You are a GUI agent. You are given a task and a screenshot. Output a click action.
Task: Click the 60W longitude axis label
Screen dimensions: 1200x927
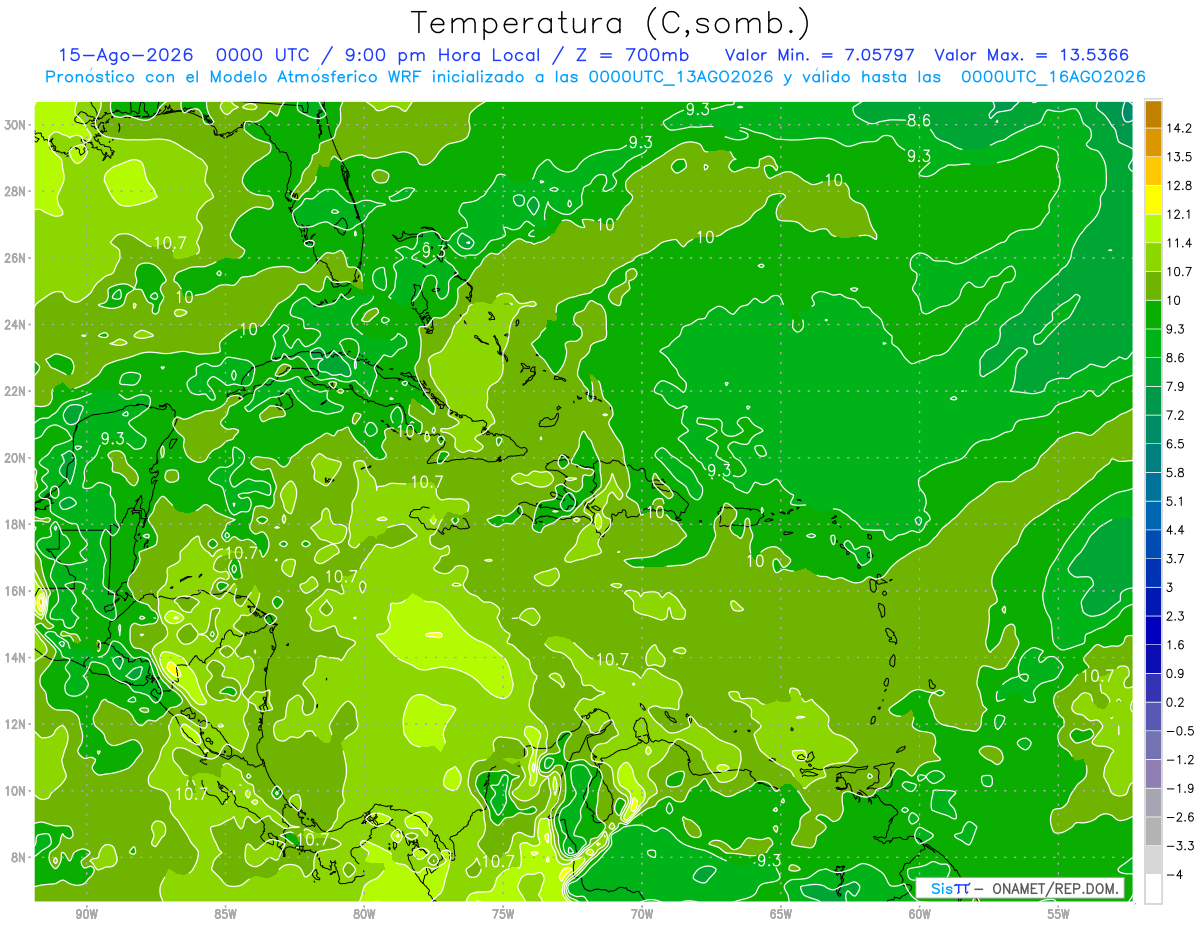point(920,914)
